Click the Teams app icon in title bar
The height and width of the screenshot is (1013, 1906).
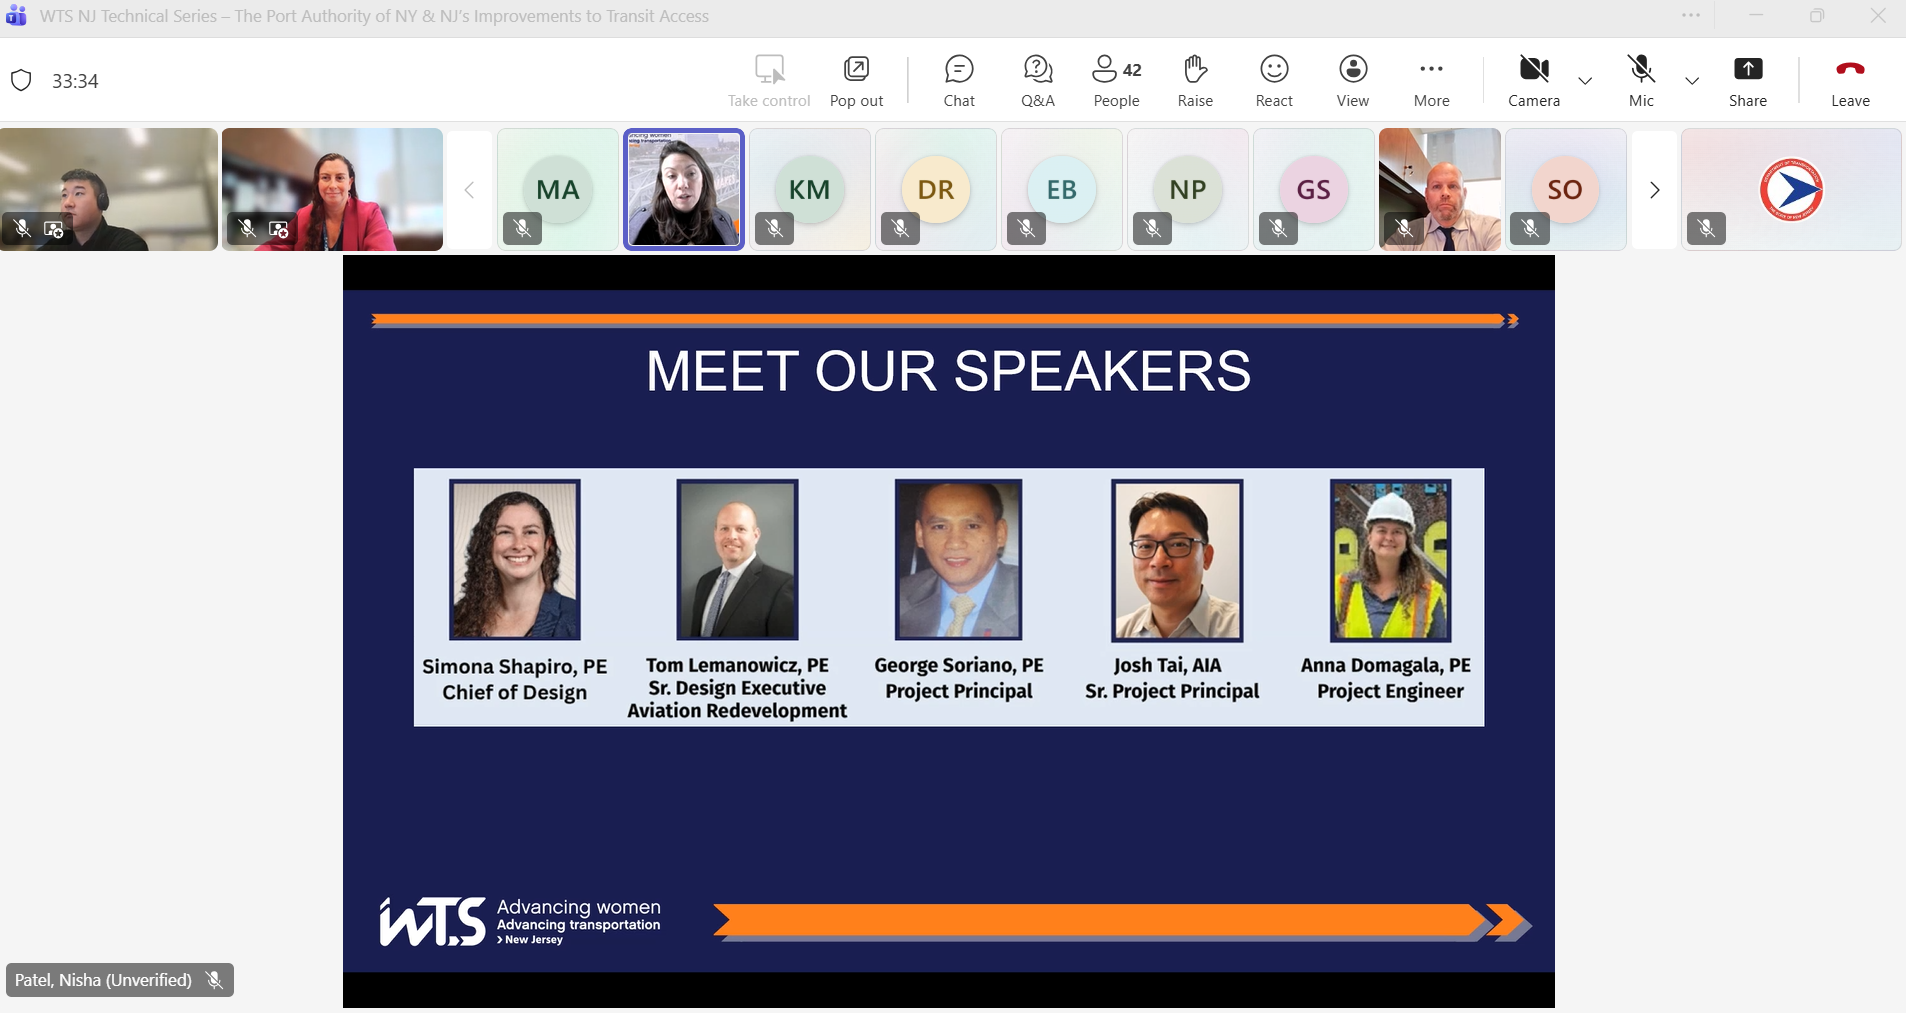point(16,16)
